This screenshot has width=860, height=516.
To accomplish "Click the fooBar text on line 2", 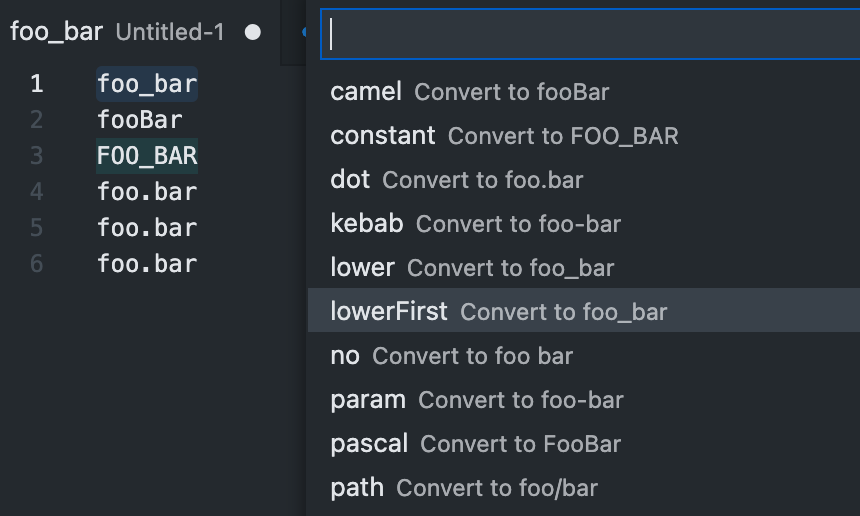I will 140,120.
